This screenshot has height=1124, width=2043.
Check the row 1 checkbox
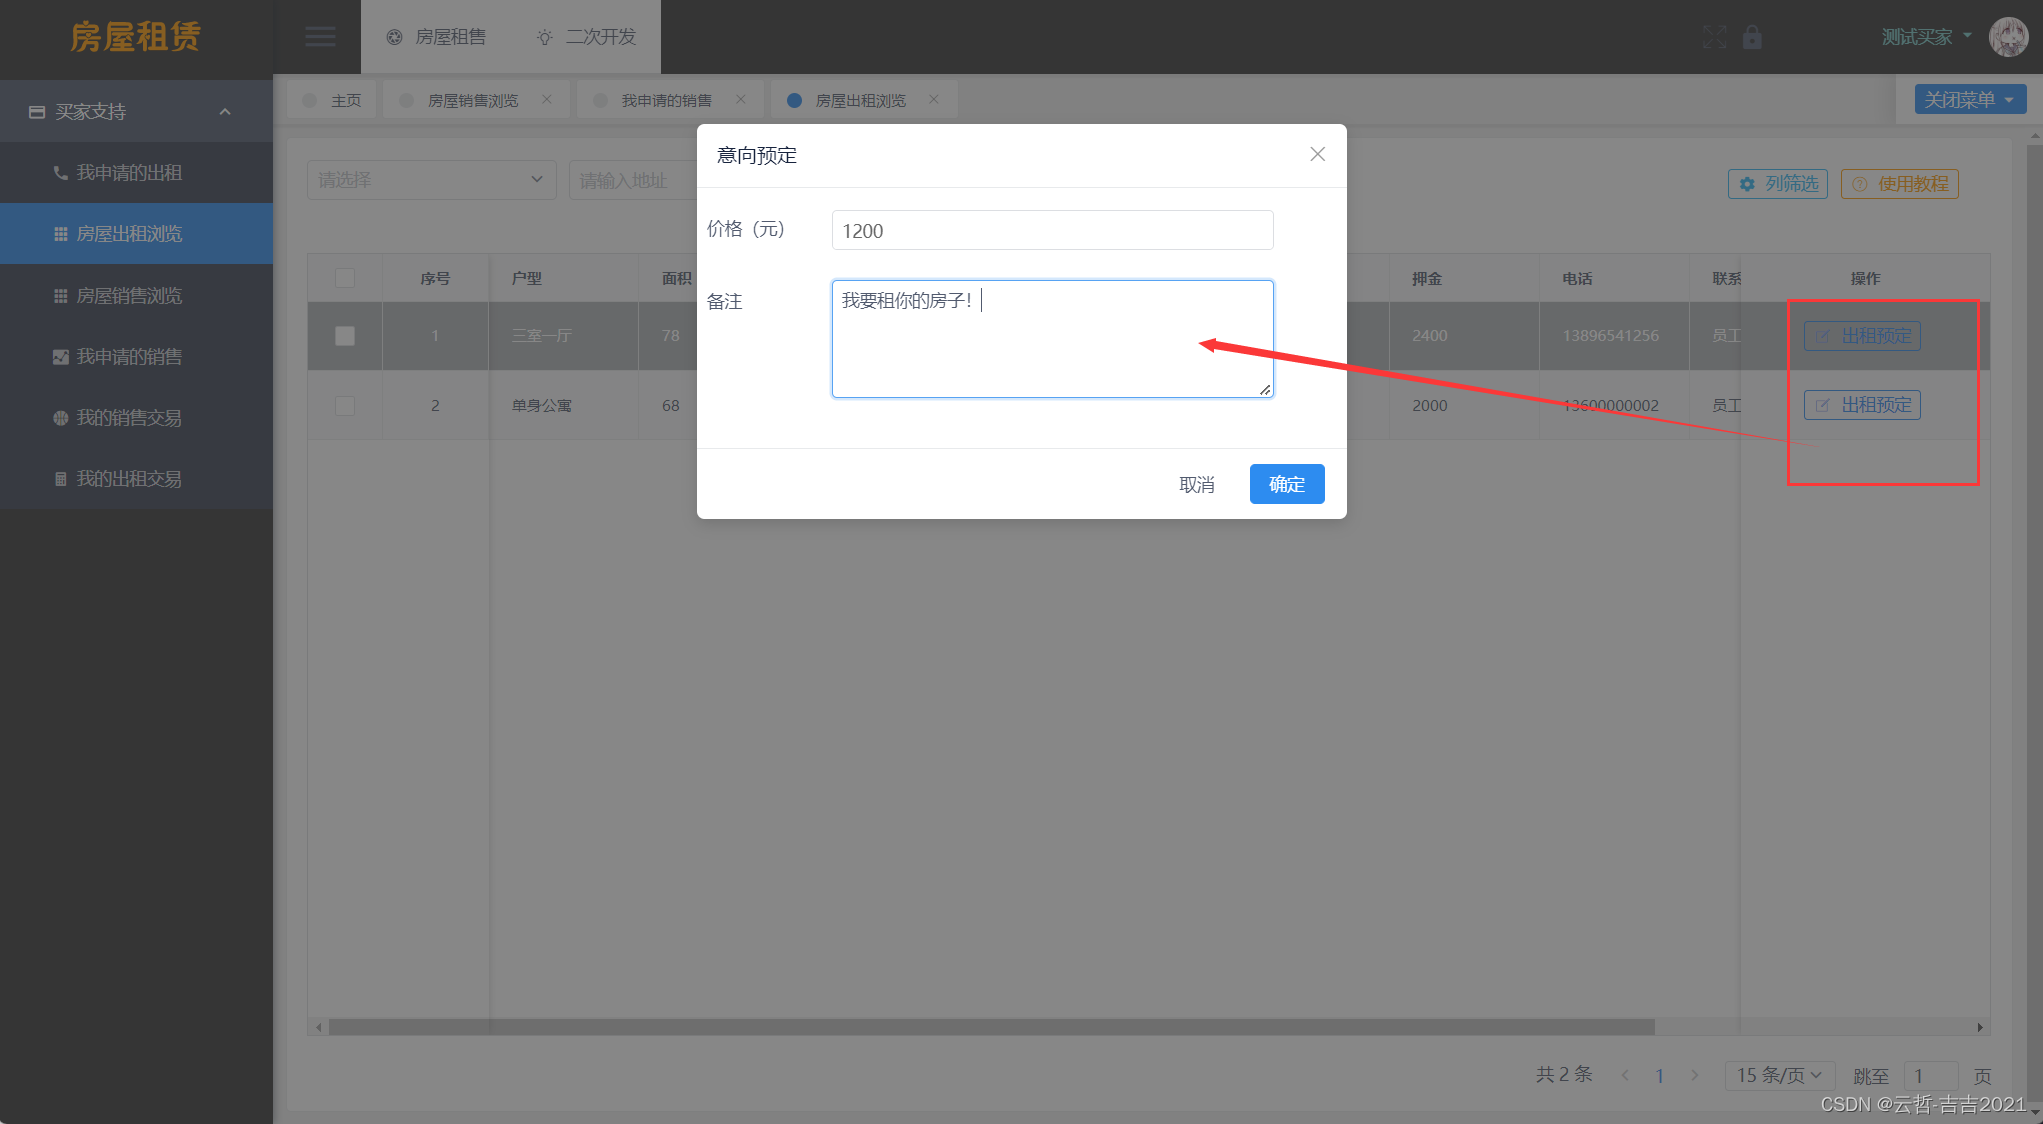pyautogui.click(x=345, y=336)
